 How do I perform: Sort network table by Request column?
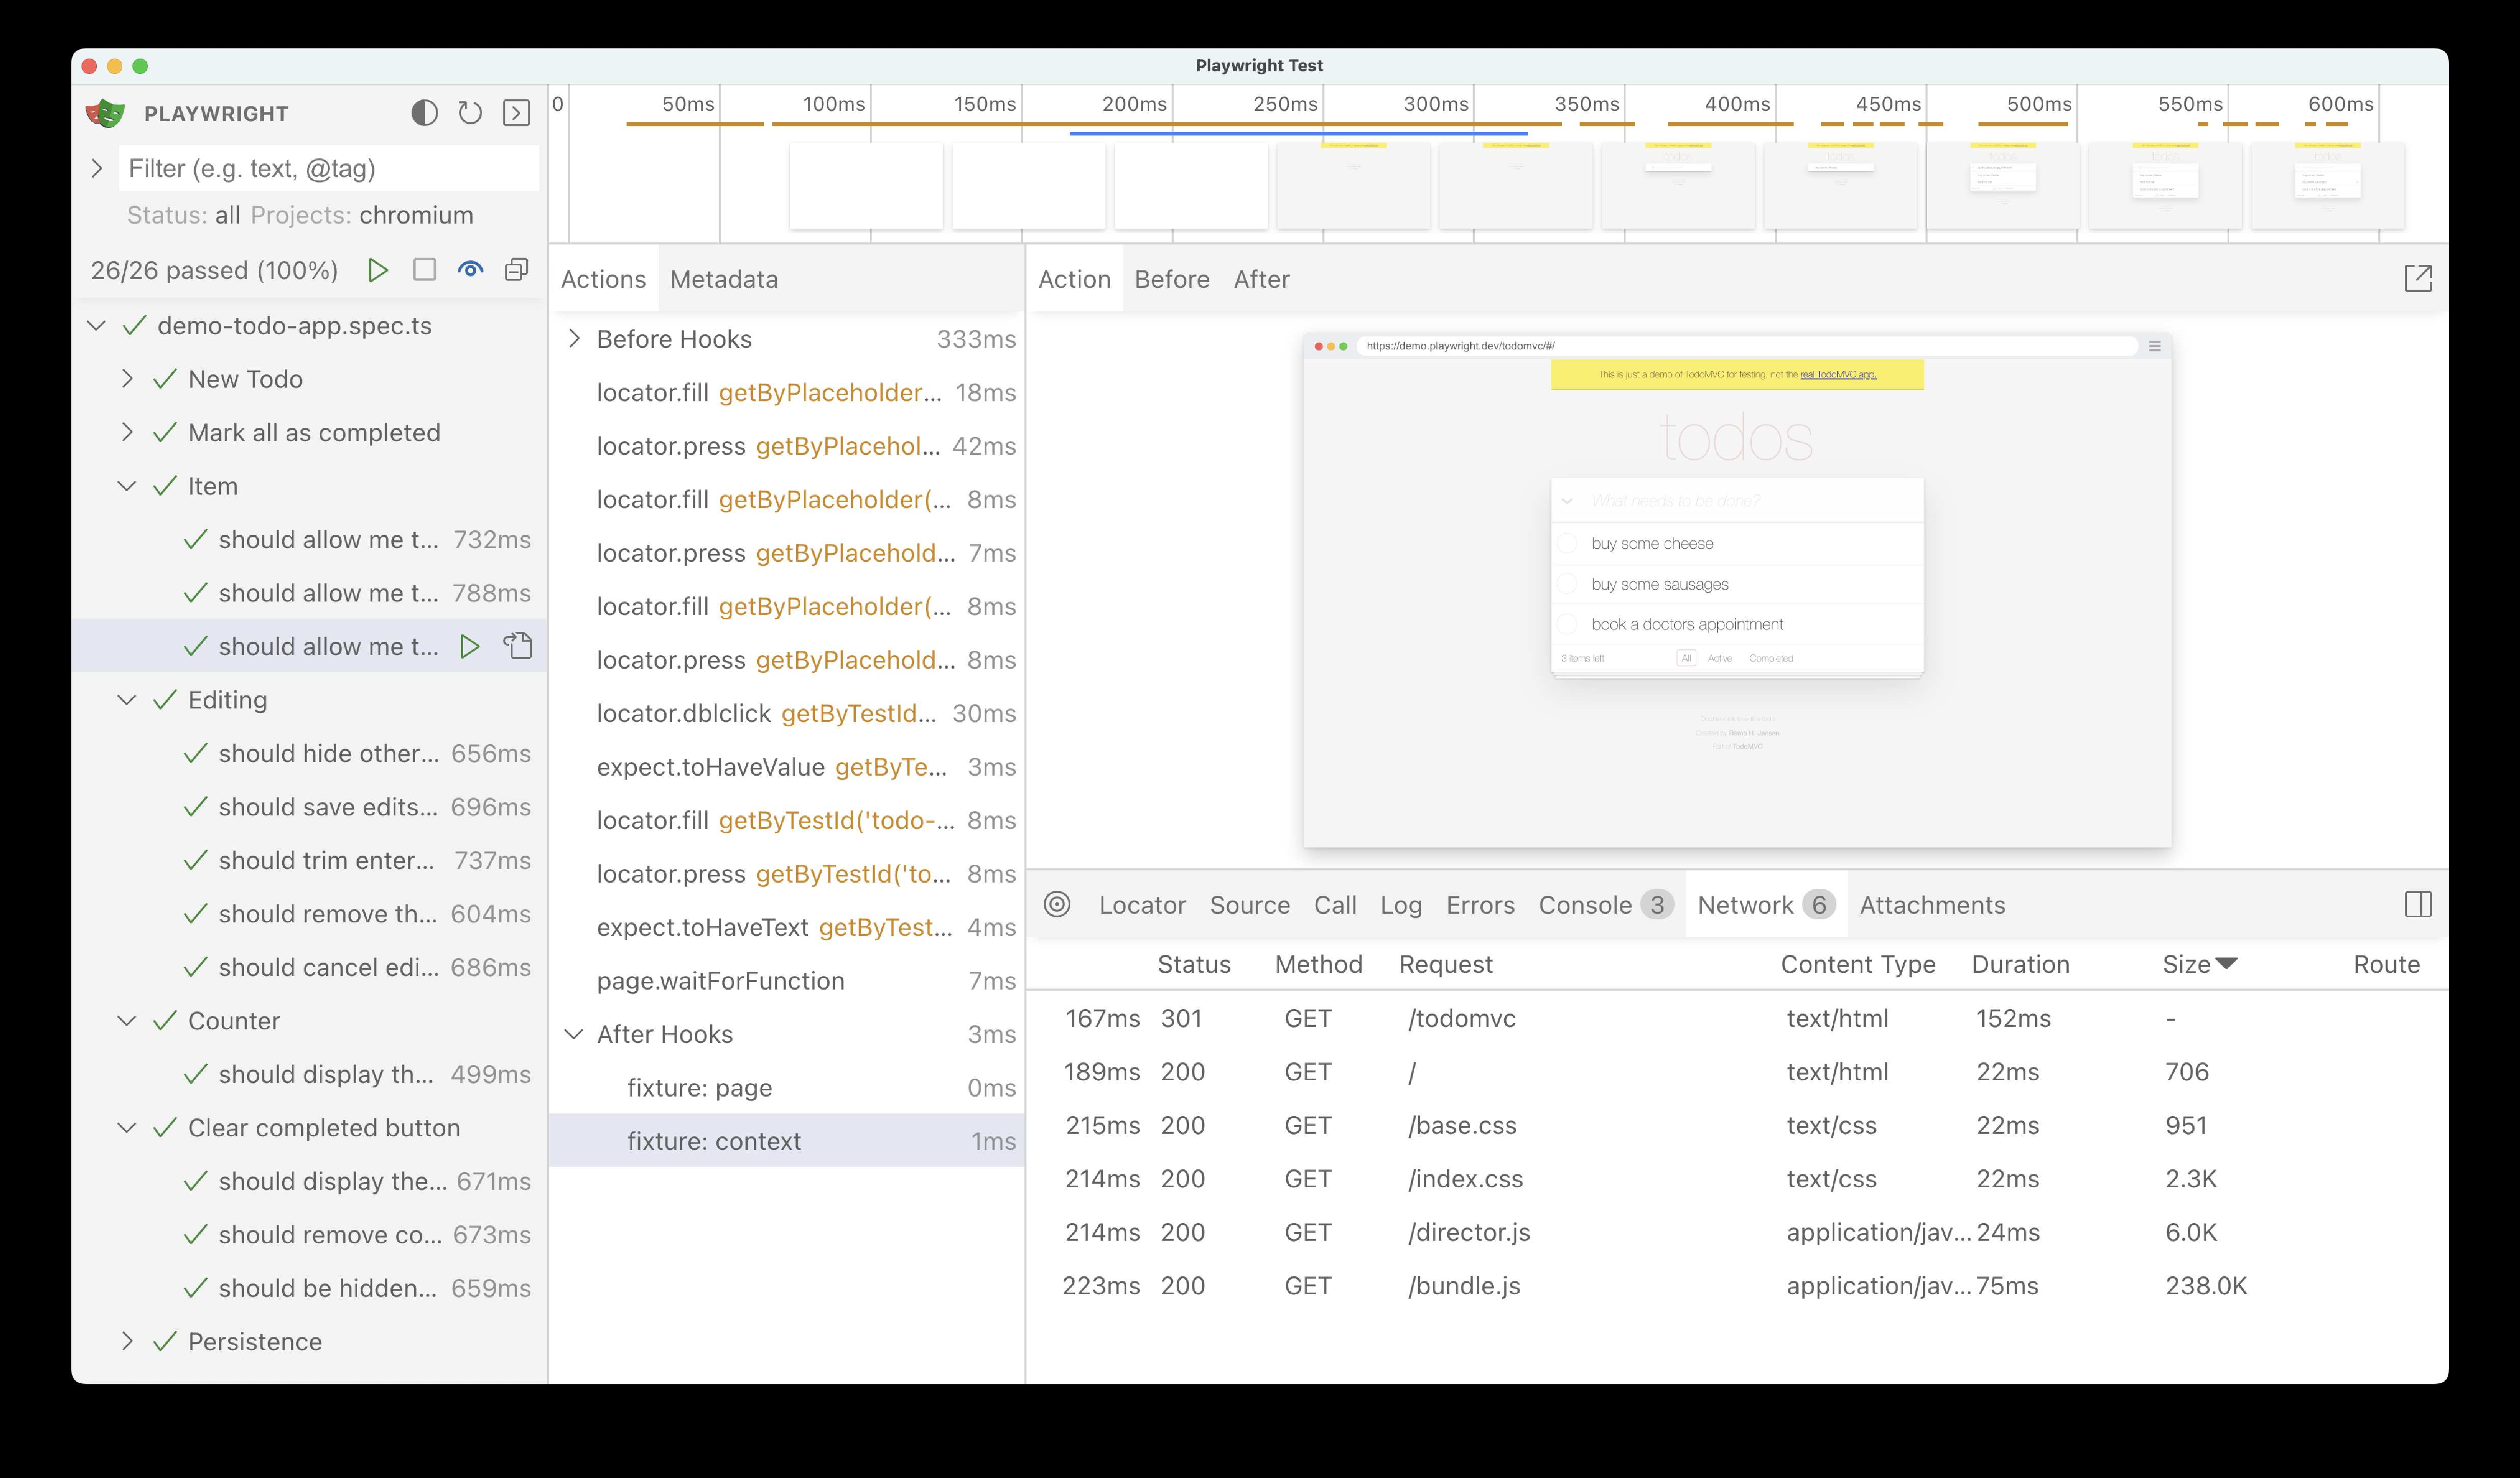click(x=1445, y=964)
